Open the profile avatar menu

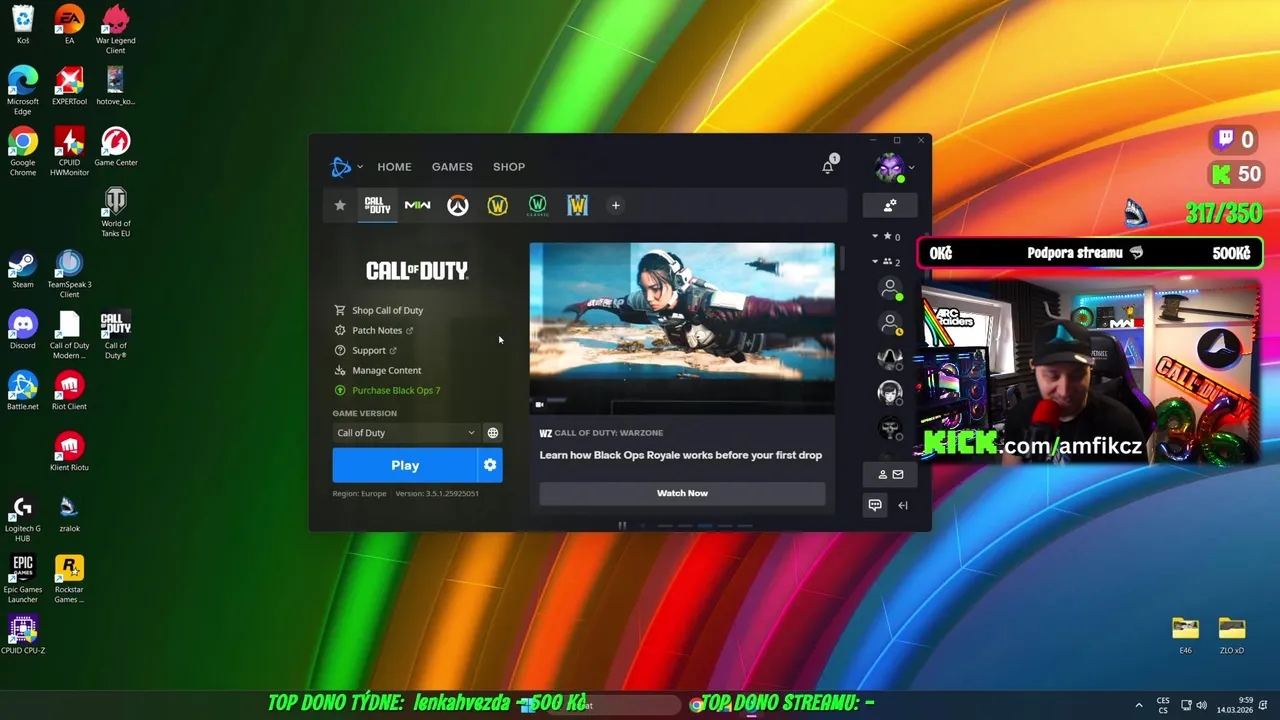click(x=890, y=167)
